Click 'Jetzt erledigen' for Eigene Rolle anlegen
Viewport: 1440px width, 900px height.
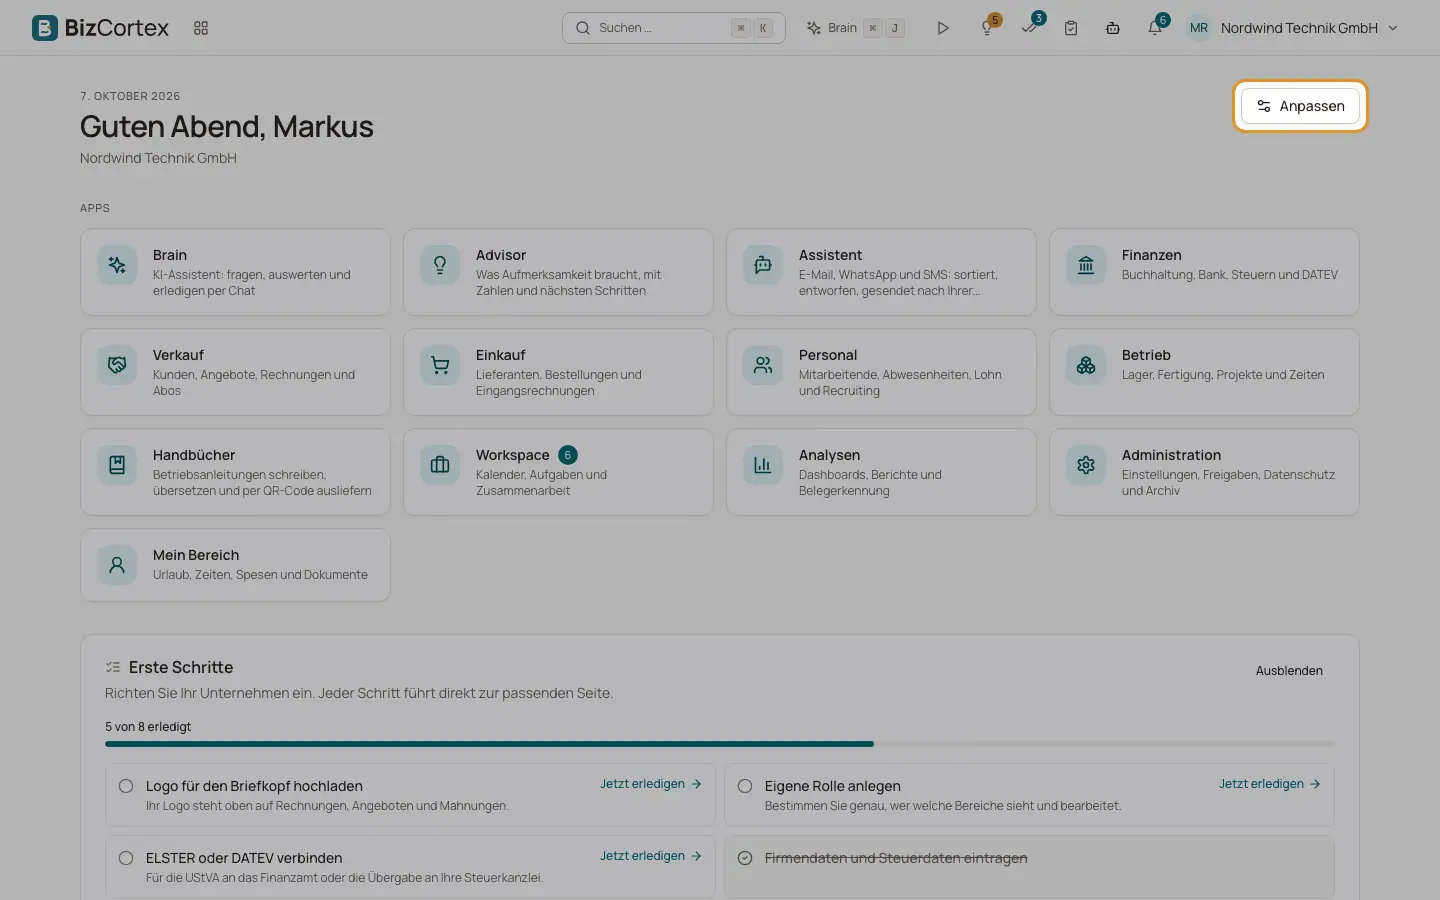1270,784
